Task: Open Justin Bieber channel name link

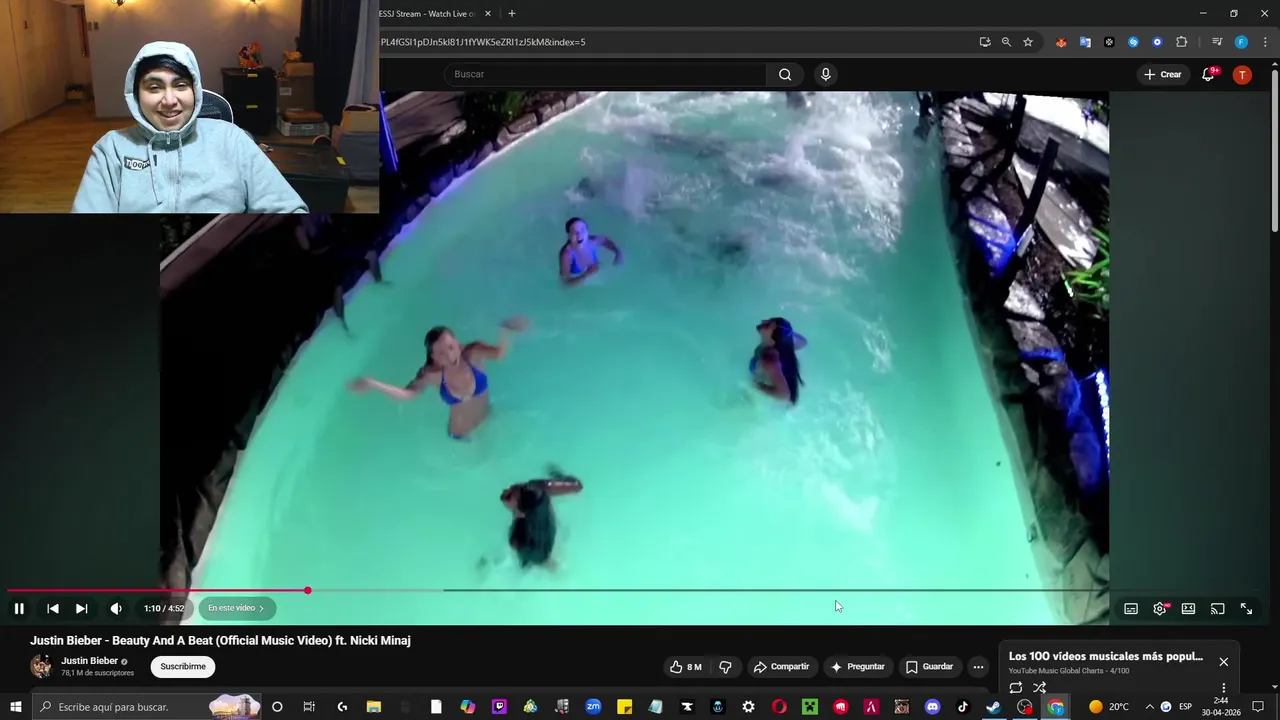Action: [89, 661]
